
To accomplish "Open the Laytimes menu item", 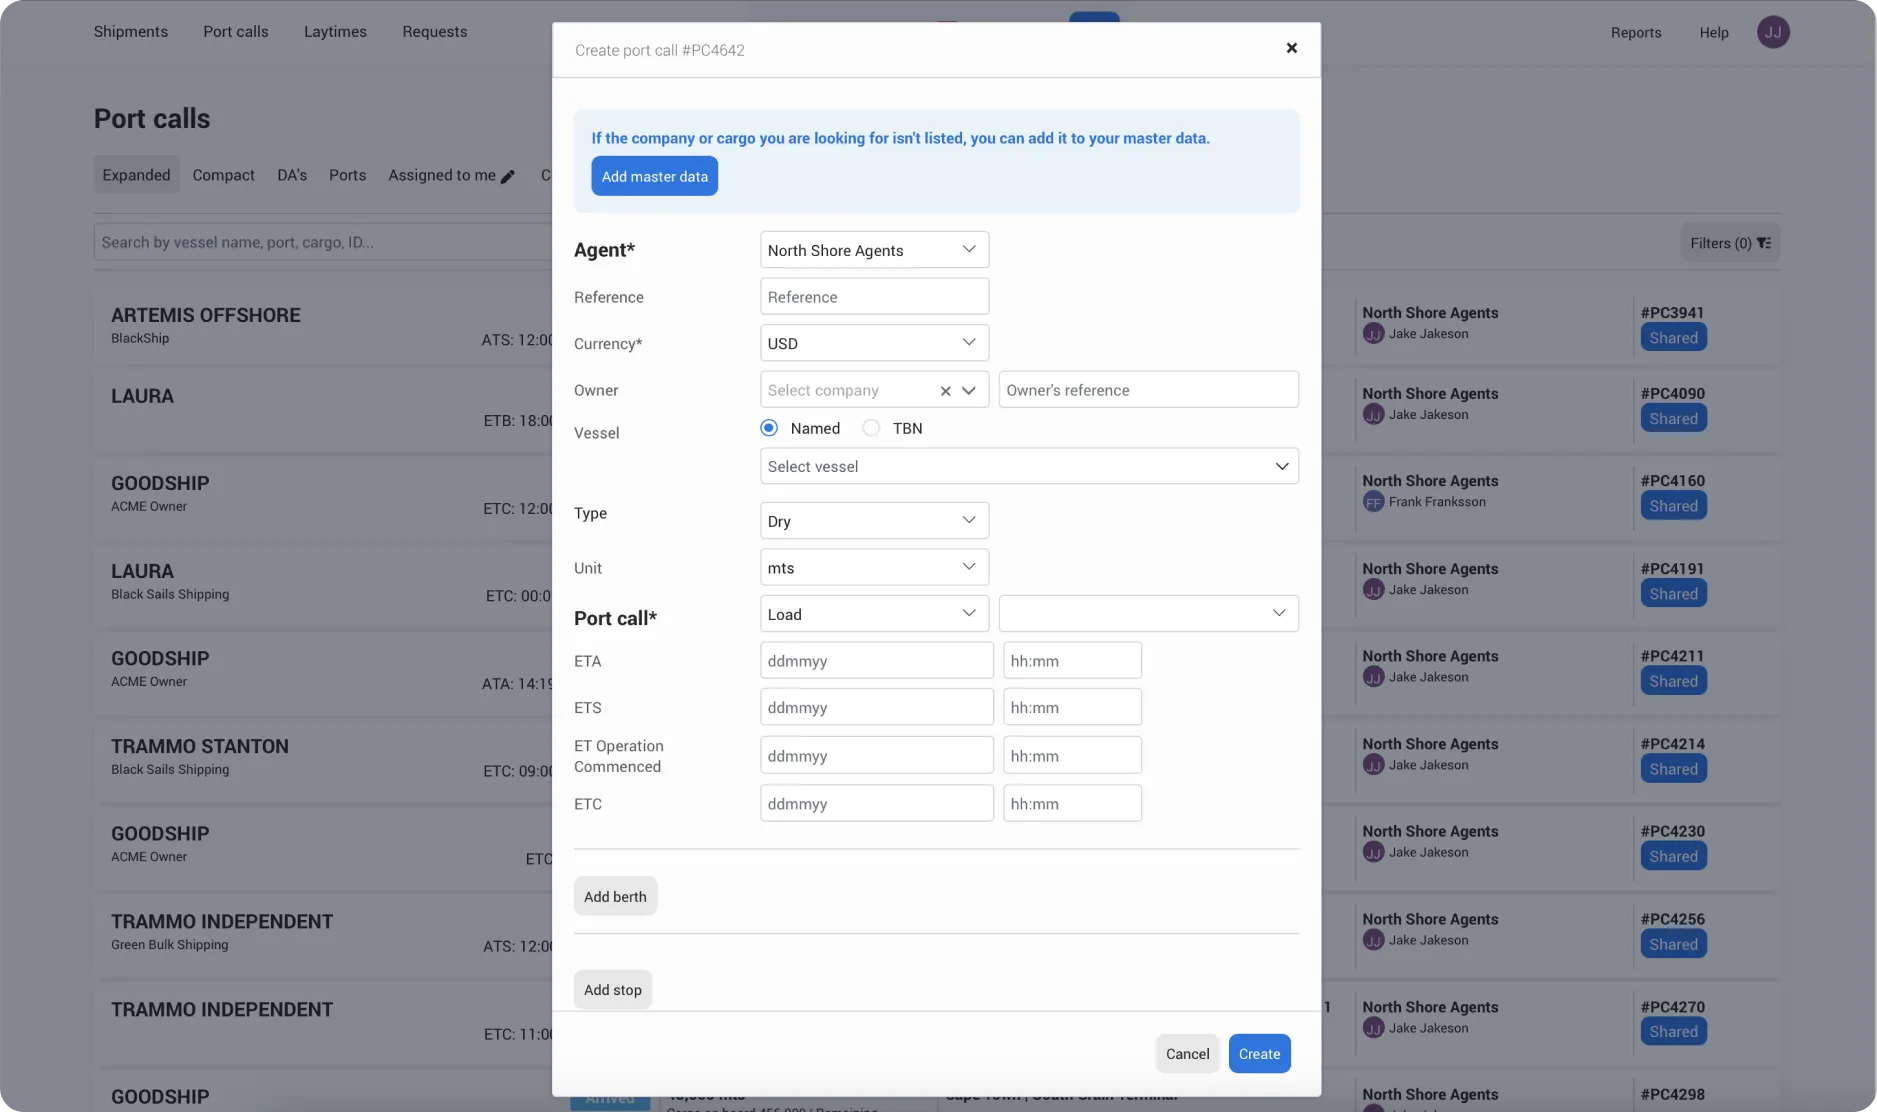I will (x=335, y=32).
